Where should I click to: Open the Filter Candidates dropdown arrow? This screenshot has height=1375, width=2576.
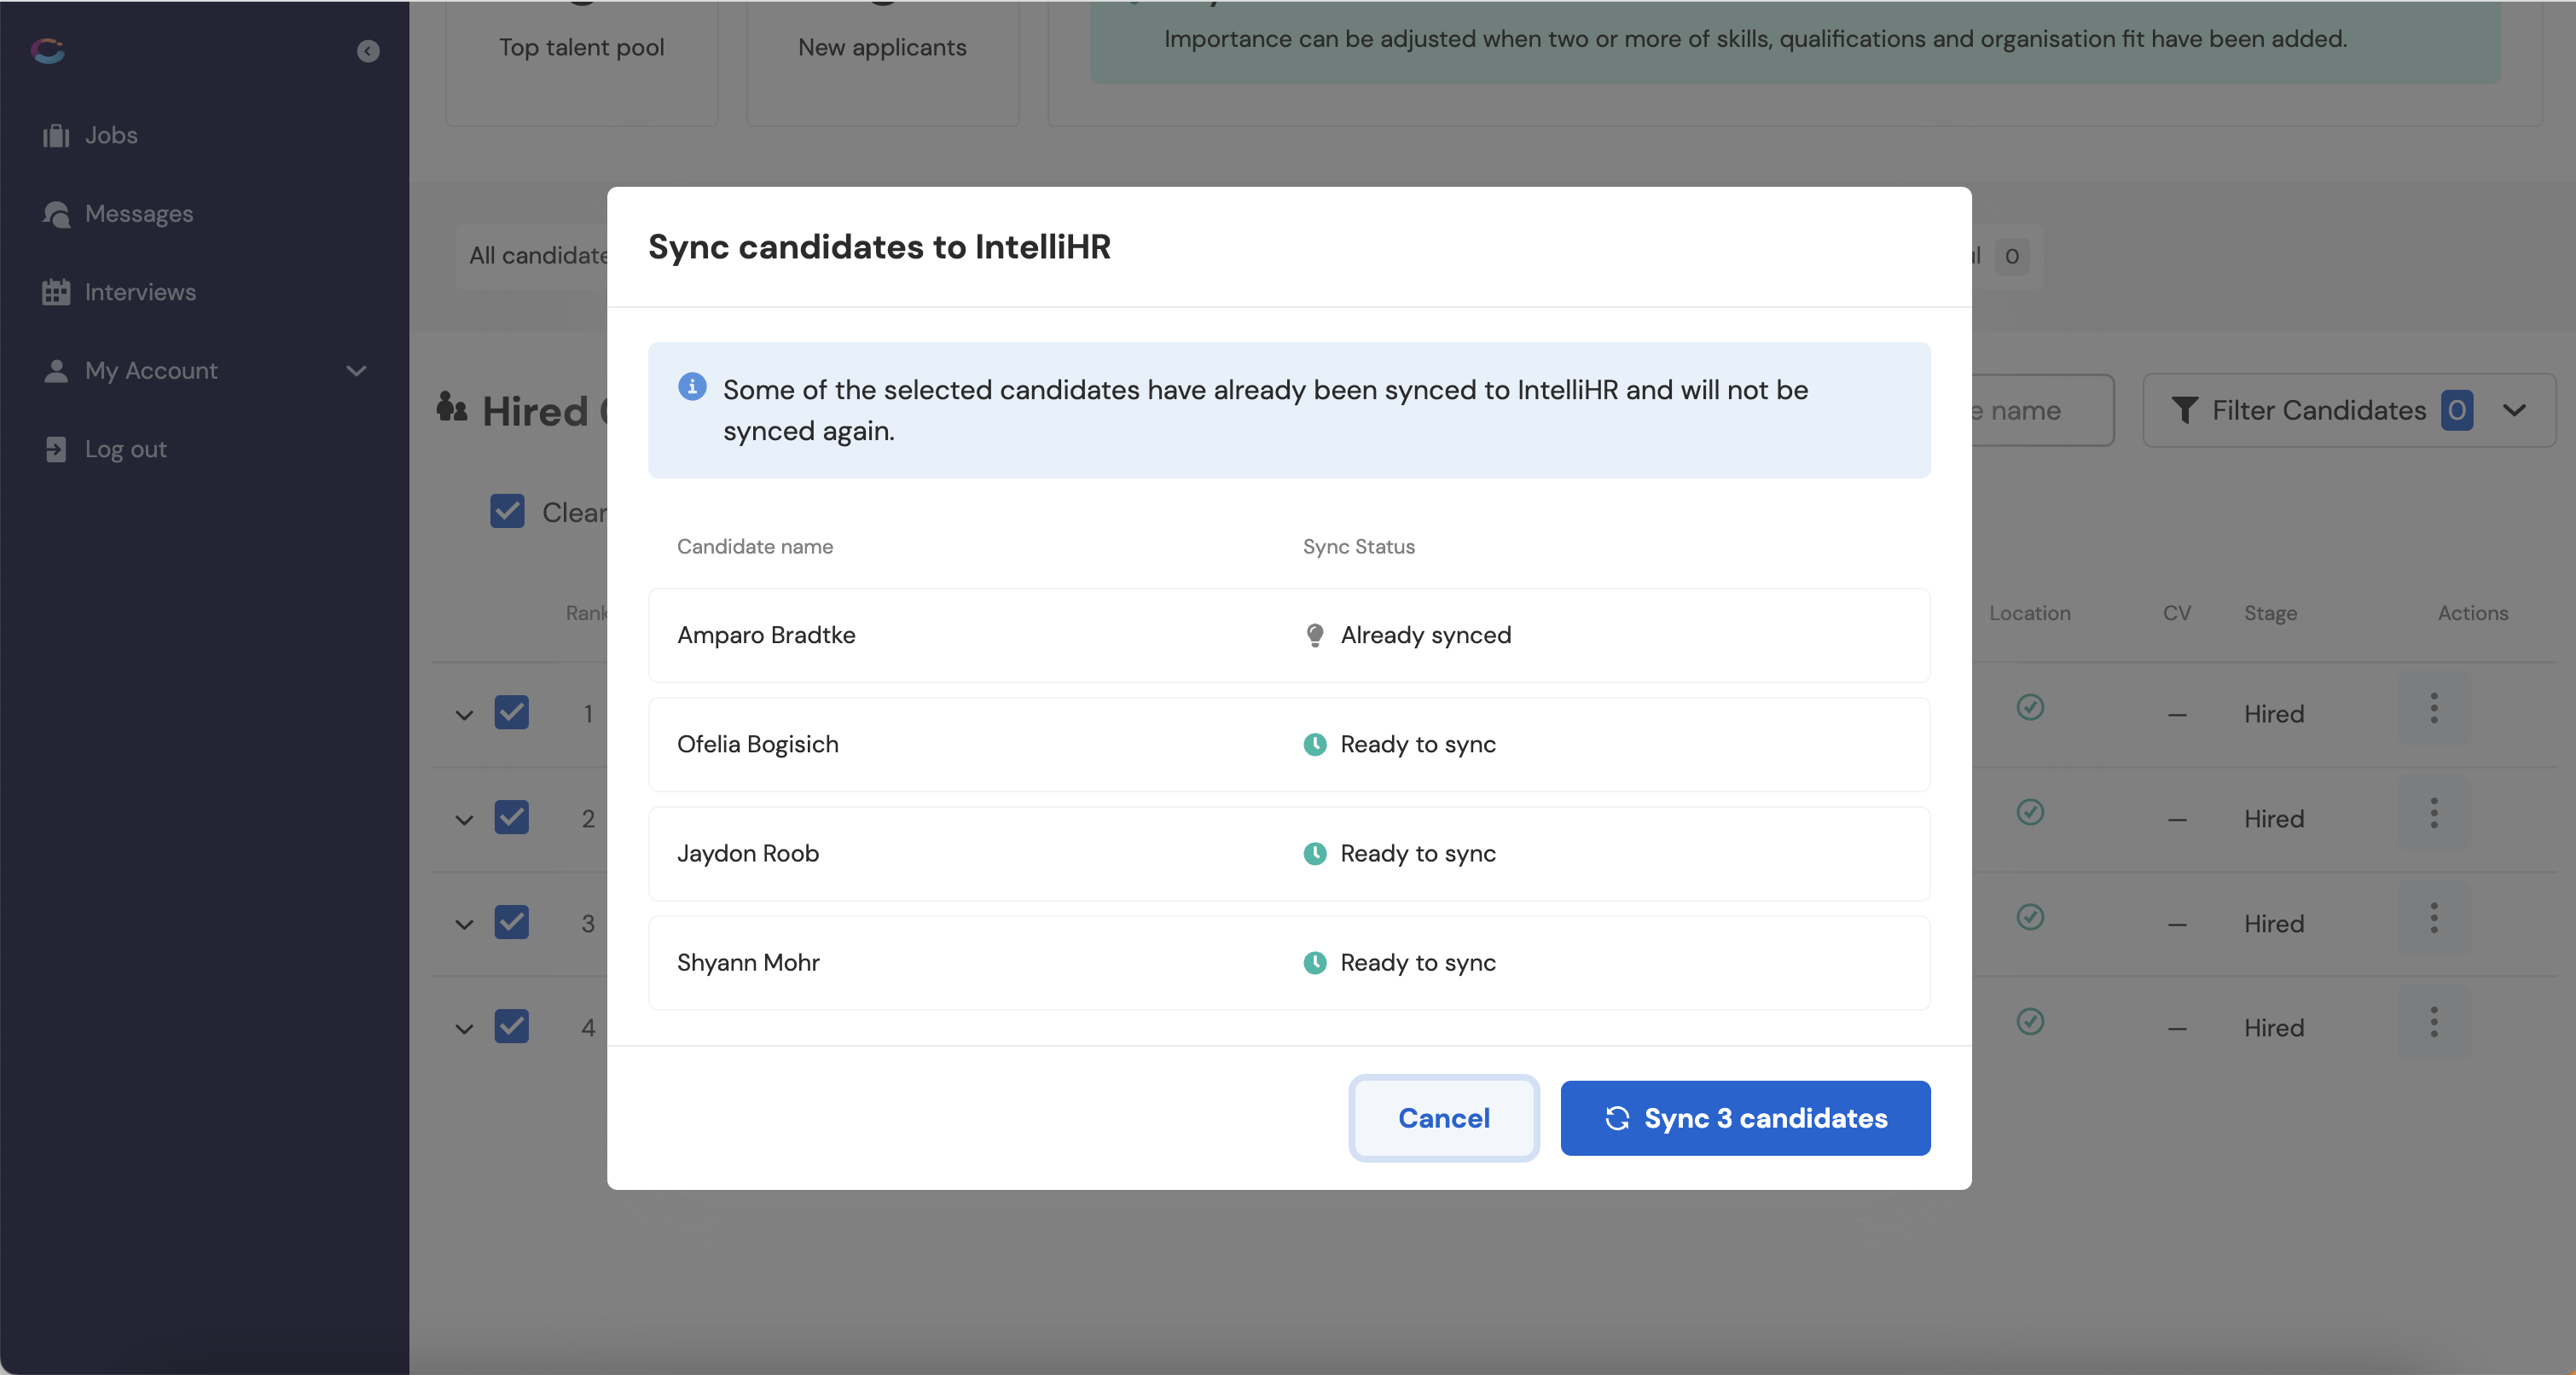pos(2514,410)
